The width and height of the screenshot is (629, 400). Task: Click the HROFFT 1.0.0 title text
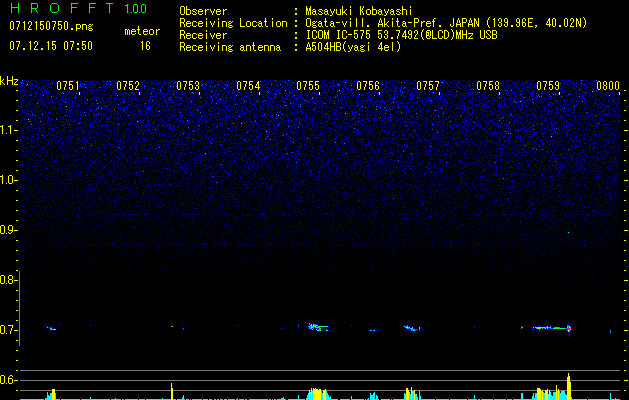pyautogui.click(x=78, y=8)
